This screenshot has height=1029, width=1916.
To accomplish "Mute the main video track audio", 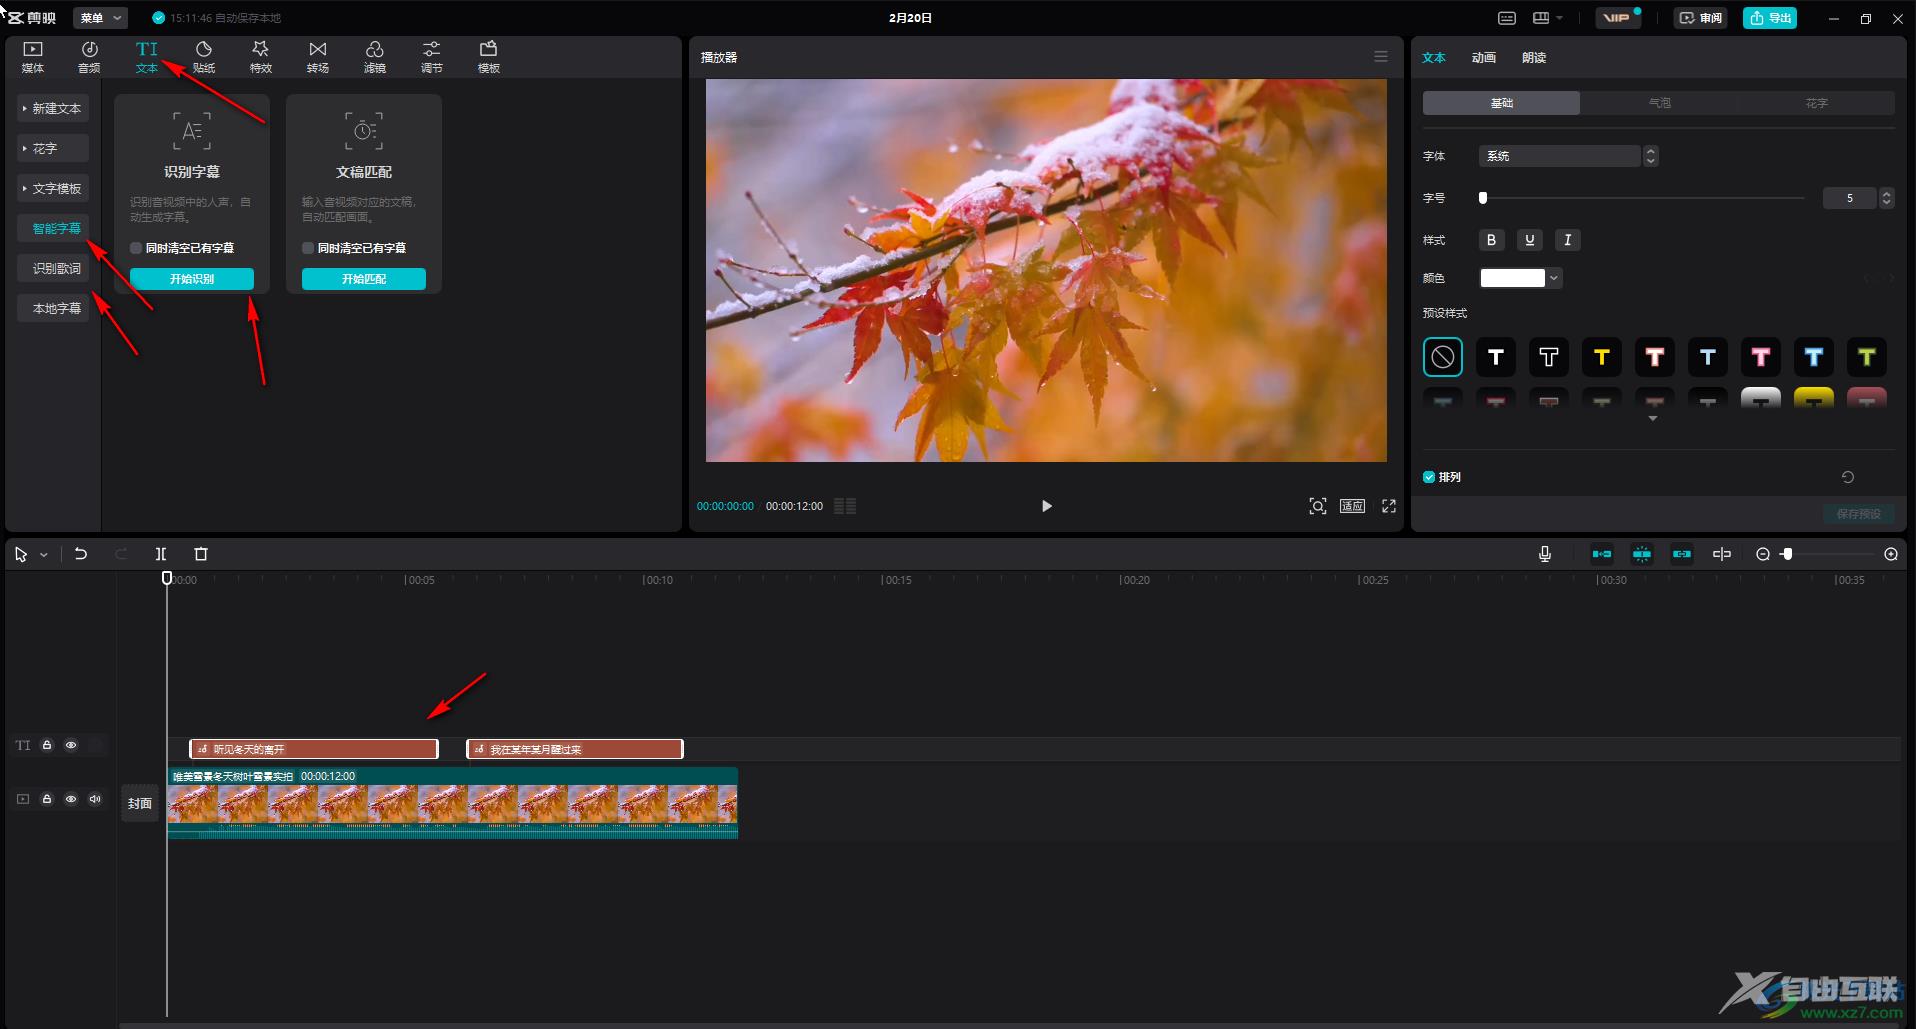I will [95, 799].
